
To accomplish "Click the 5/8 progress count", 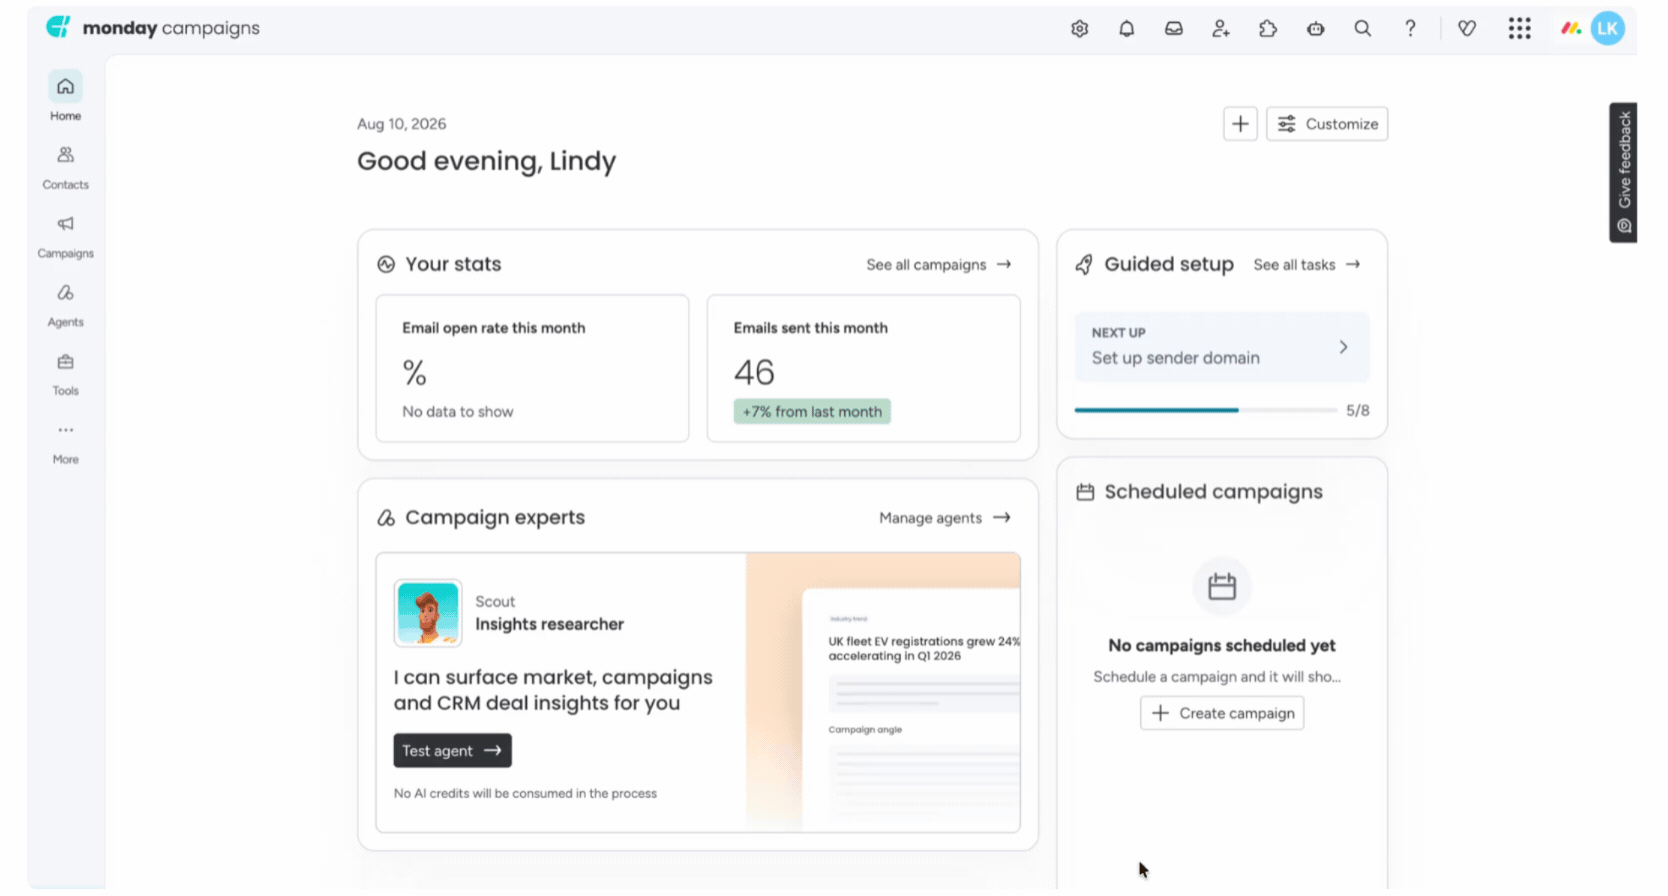I will coord(1358,411).
